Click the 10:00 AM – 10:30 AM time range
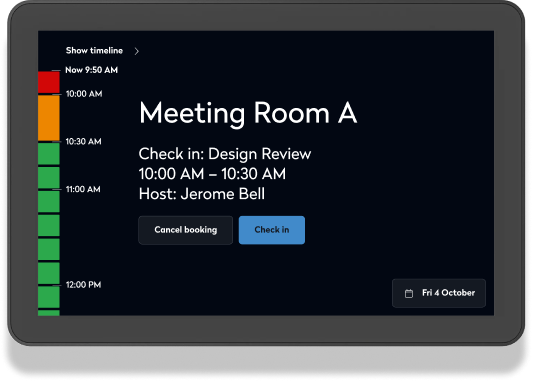 [x=212, y=174]
